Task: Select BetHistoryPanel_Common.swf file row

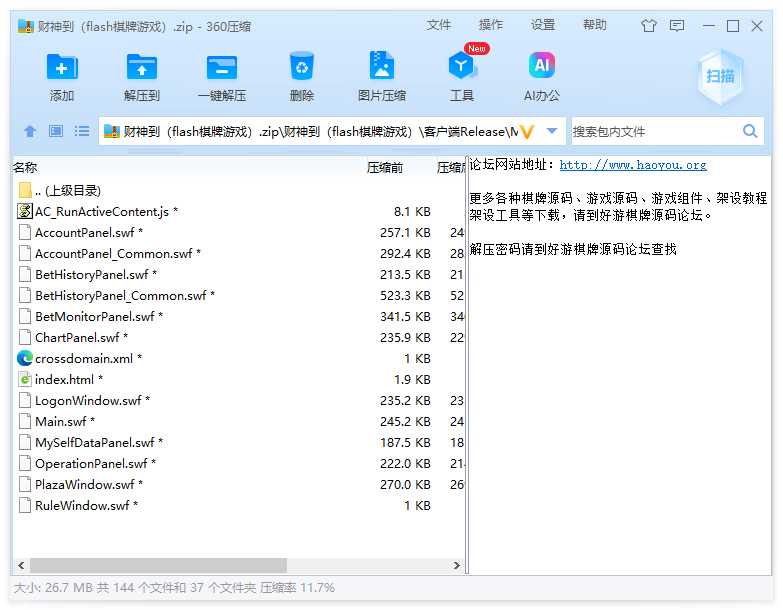Action: (x=240, y=295)
